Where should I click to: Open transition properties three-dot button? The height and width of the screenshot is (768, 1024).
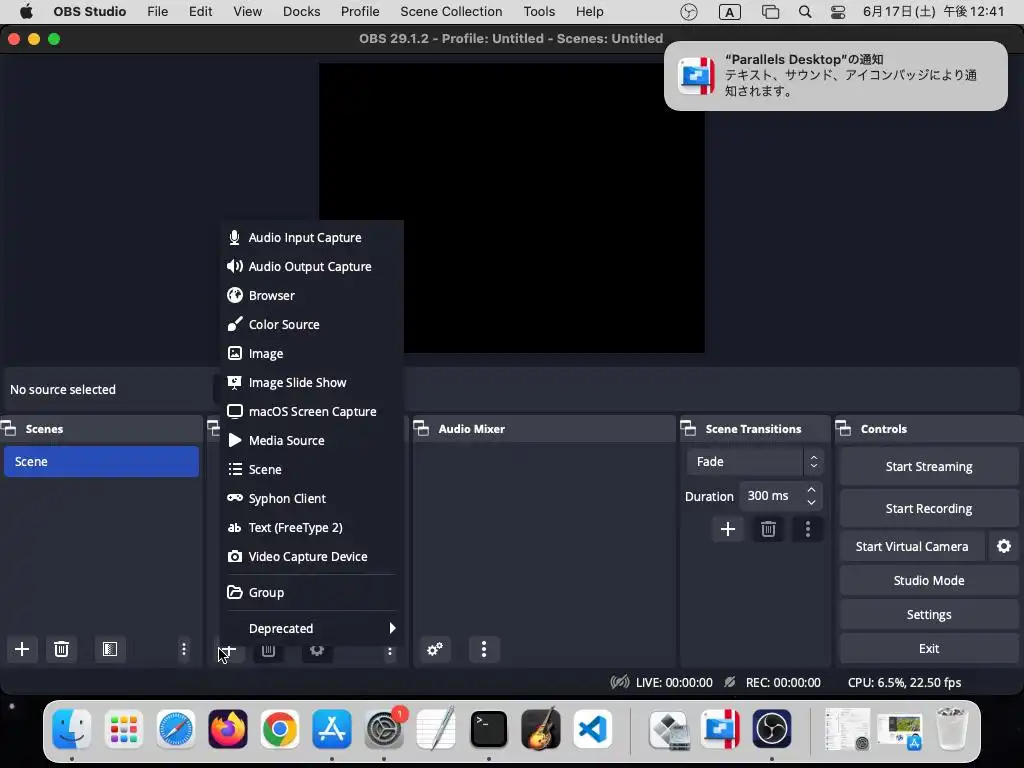[808, 529]
